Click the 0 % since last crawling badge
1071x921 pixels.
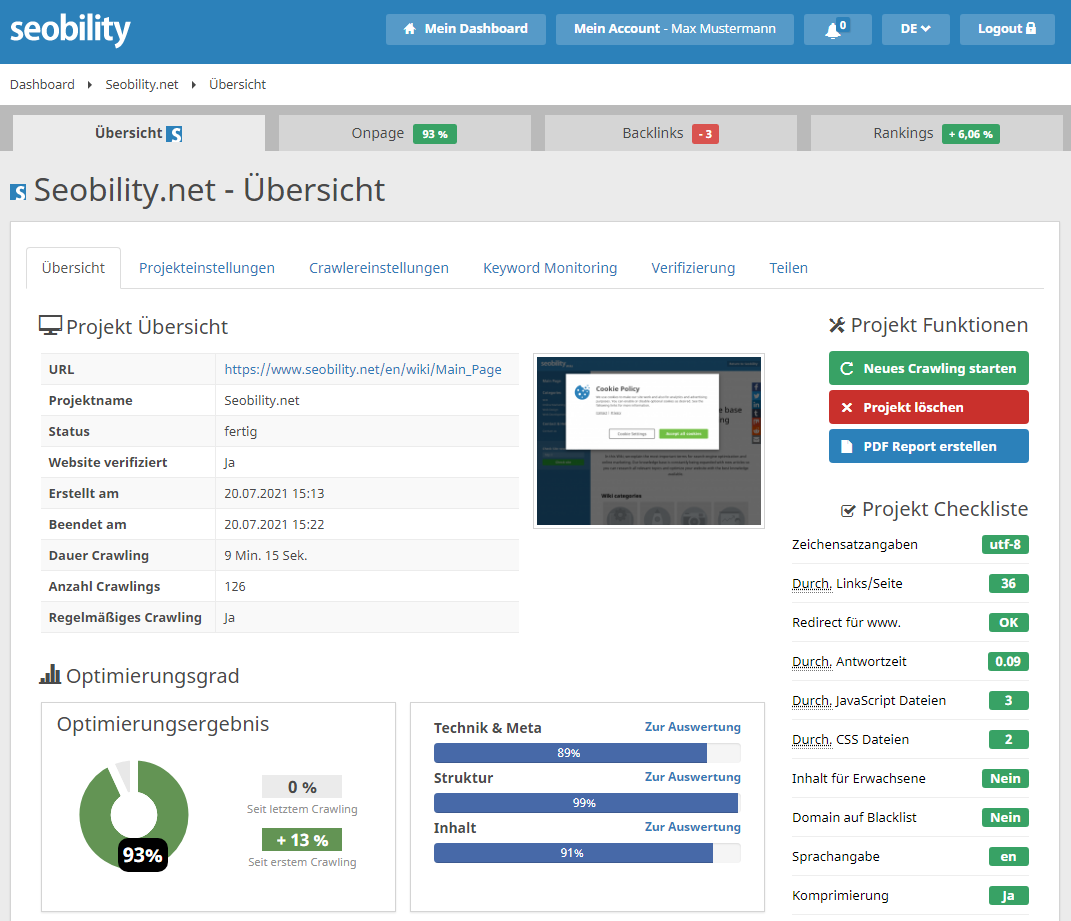[x=302, y=787]
